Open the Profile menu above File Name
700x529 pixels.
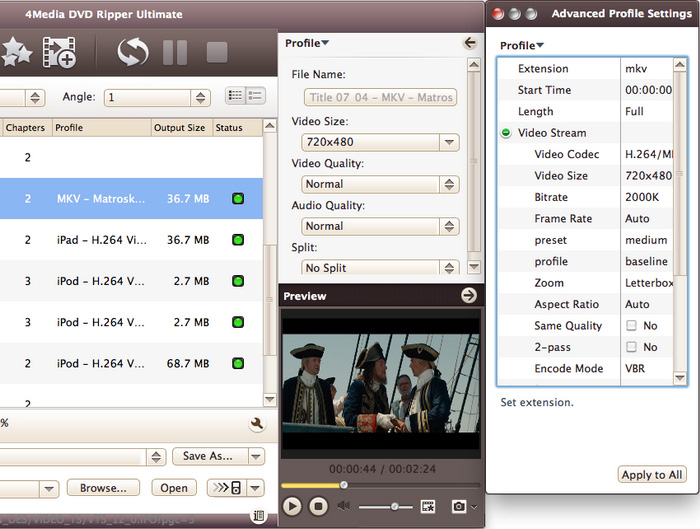point(307,43)
